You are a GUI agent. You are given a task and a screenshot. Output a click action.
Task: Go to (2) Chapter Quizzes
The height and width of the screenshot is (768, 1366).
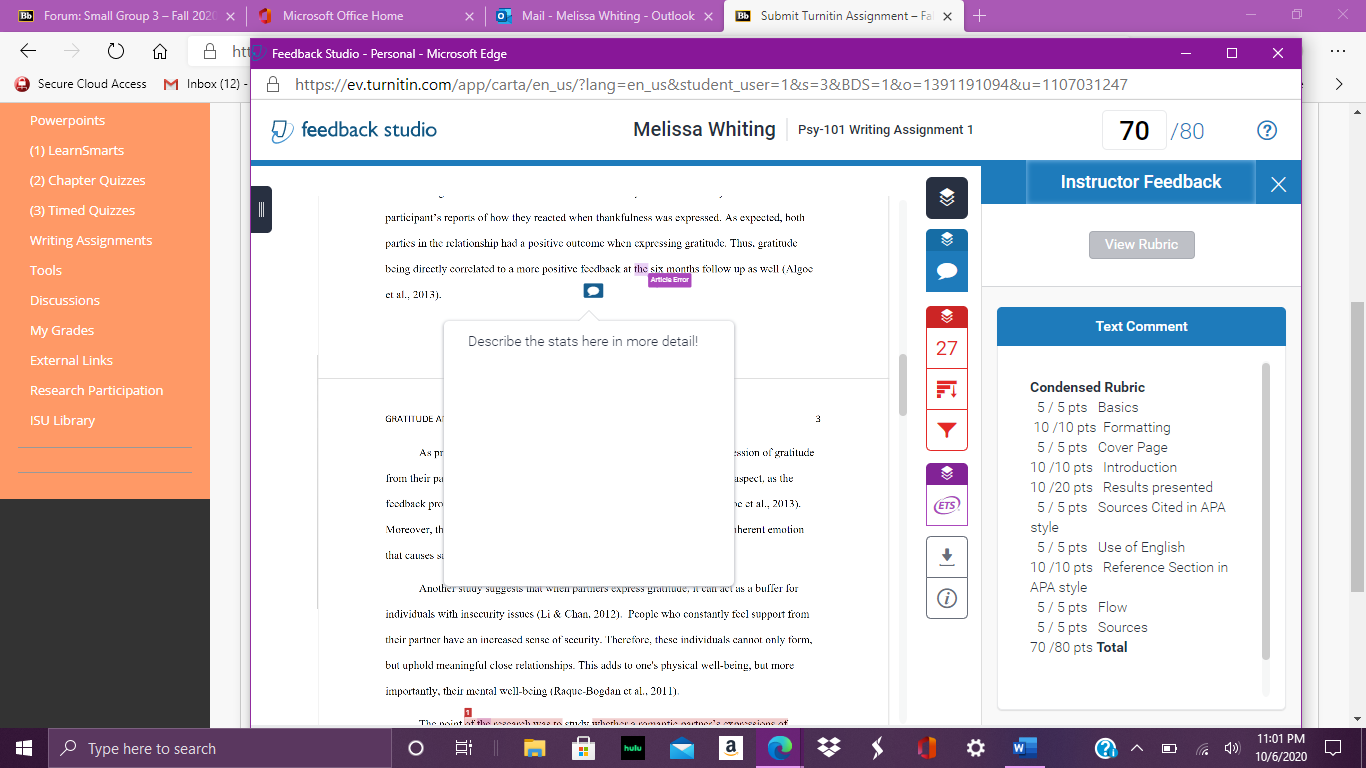pos(88,180)
